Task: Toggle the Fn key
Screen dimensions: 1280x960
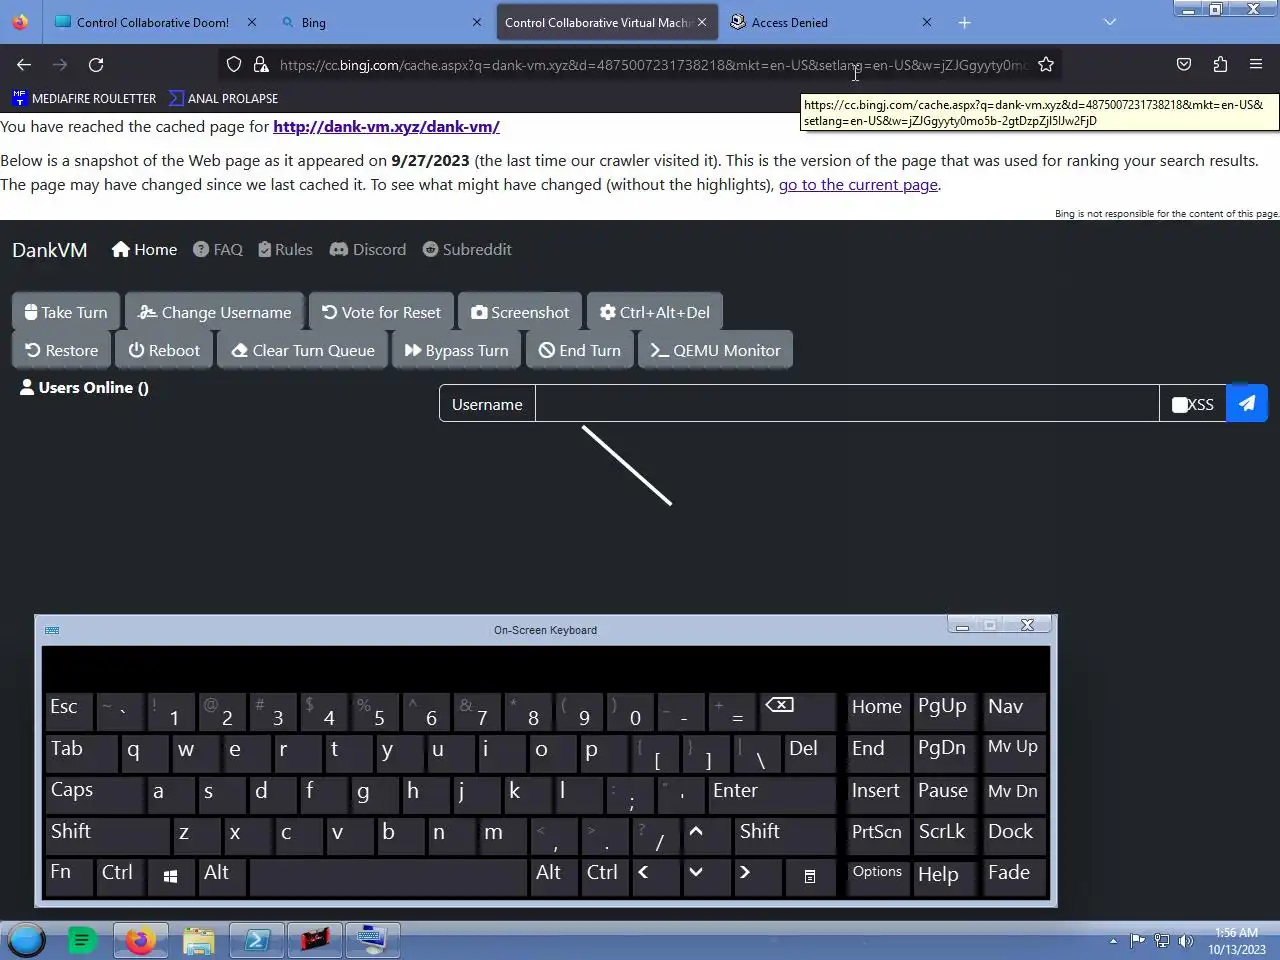Action: pyautogui.click(x=68, y=875)
